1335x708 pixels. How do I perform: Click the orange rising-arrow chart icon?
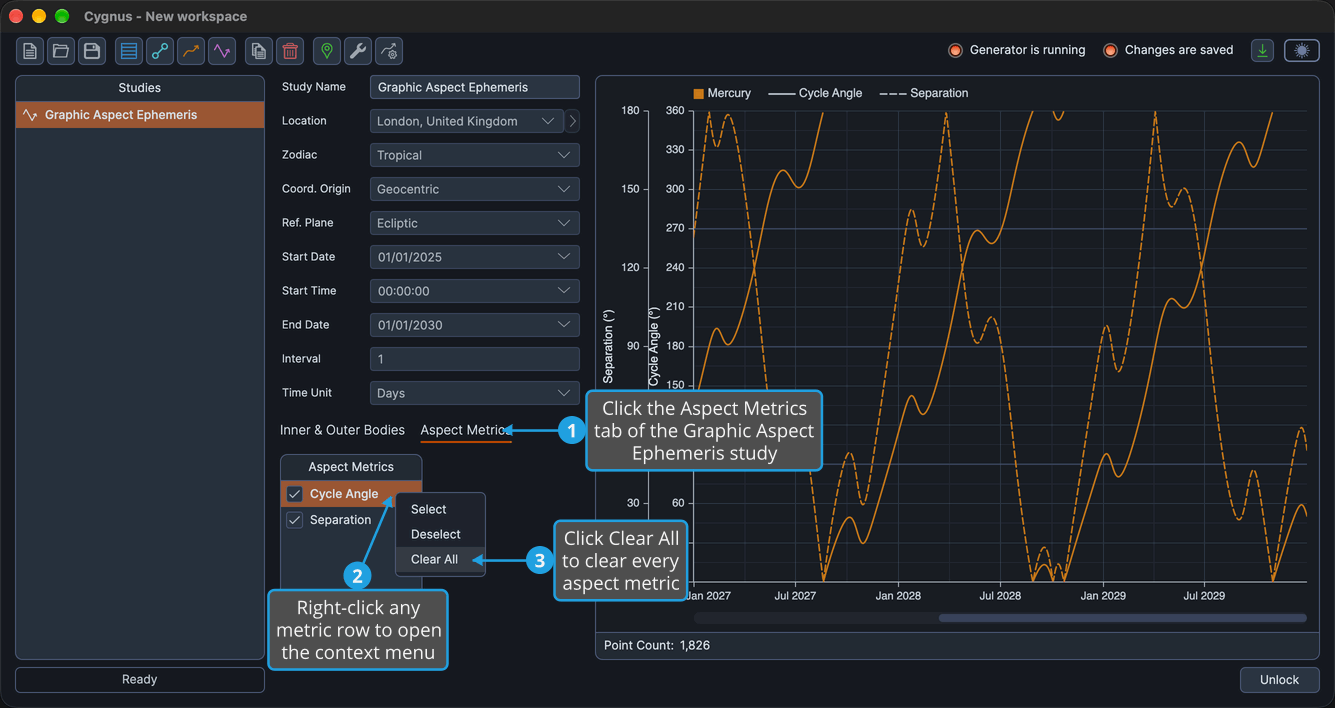click(191, 51)
